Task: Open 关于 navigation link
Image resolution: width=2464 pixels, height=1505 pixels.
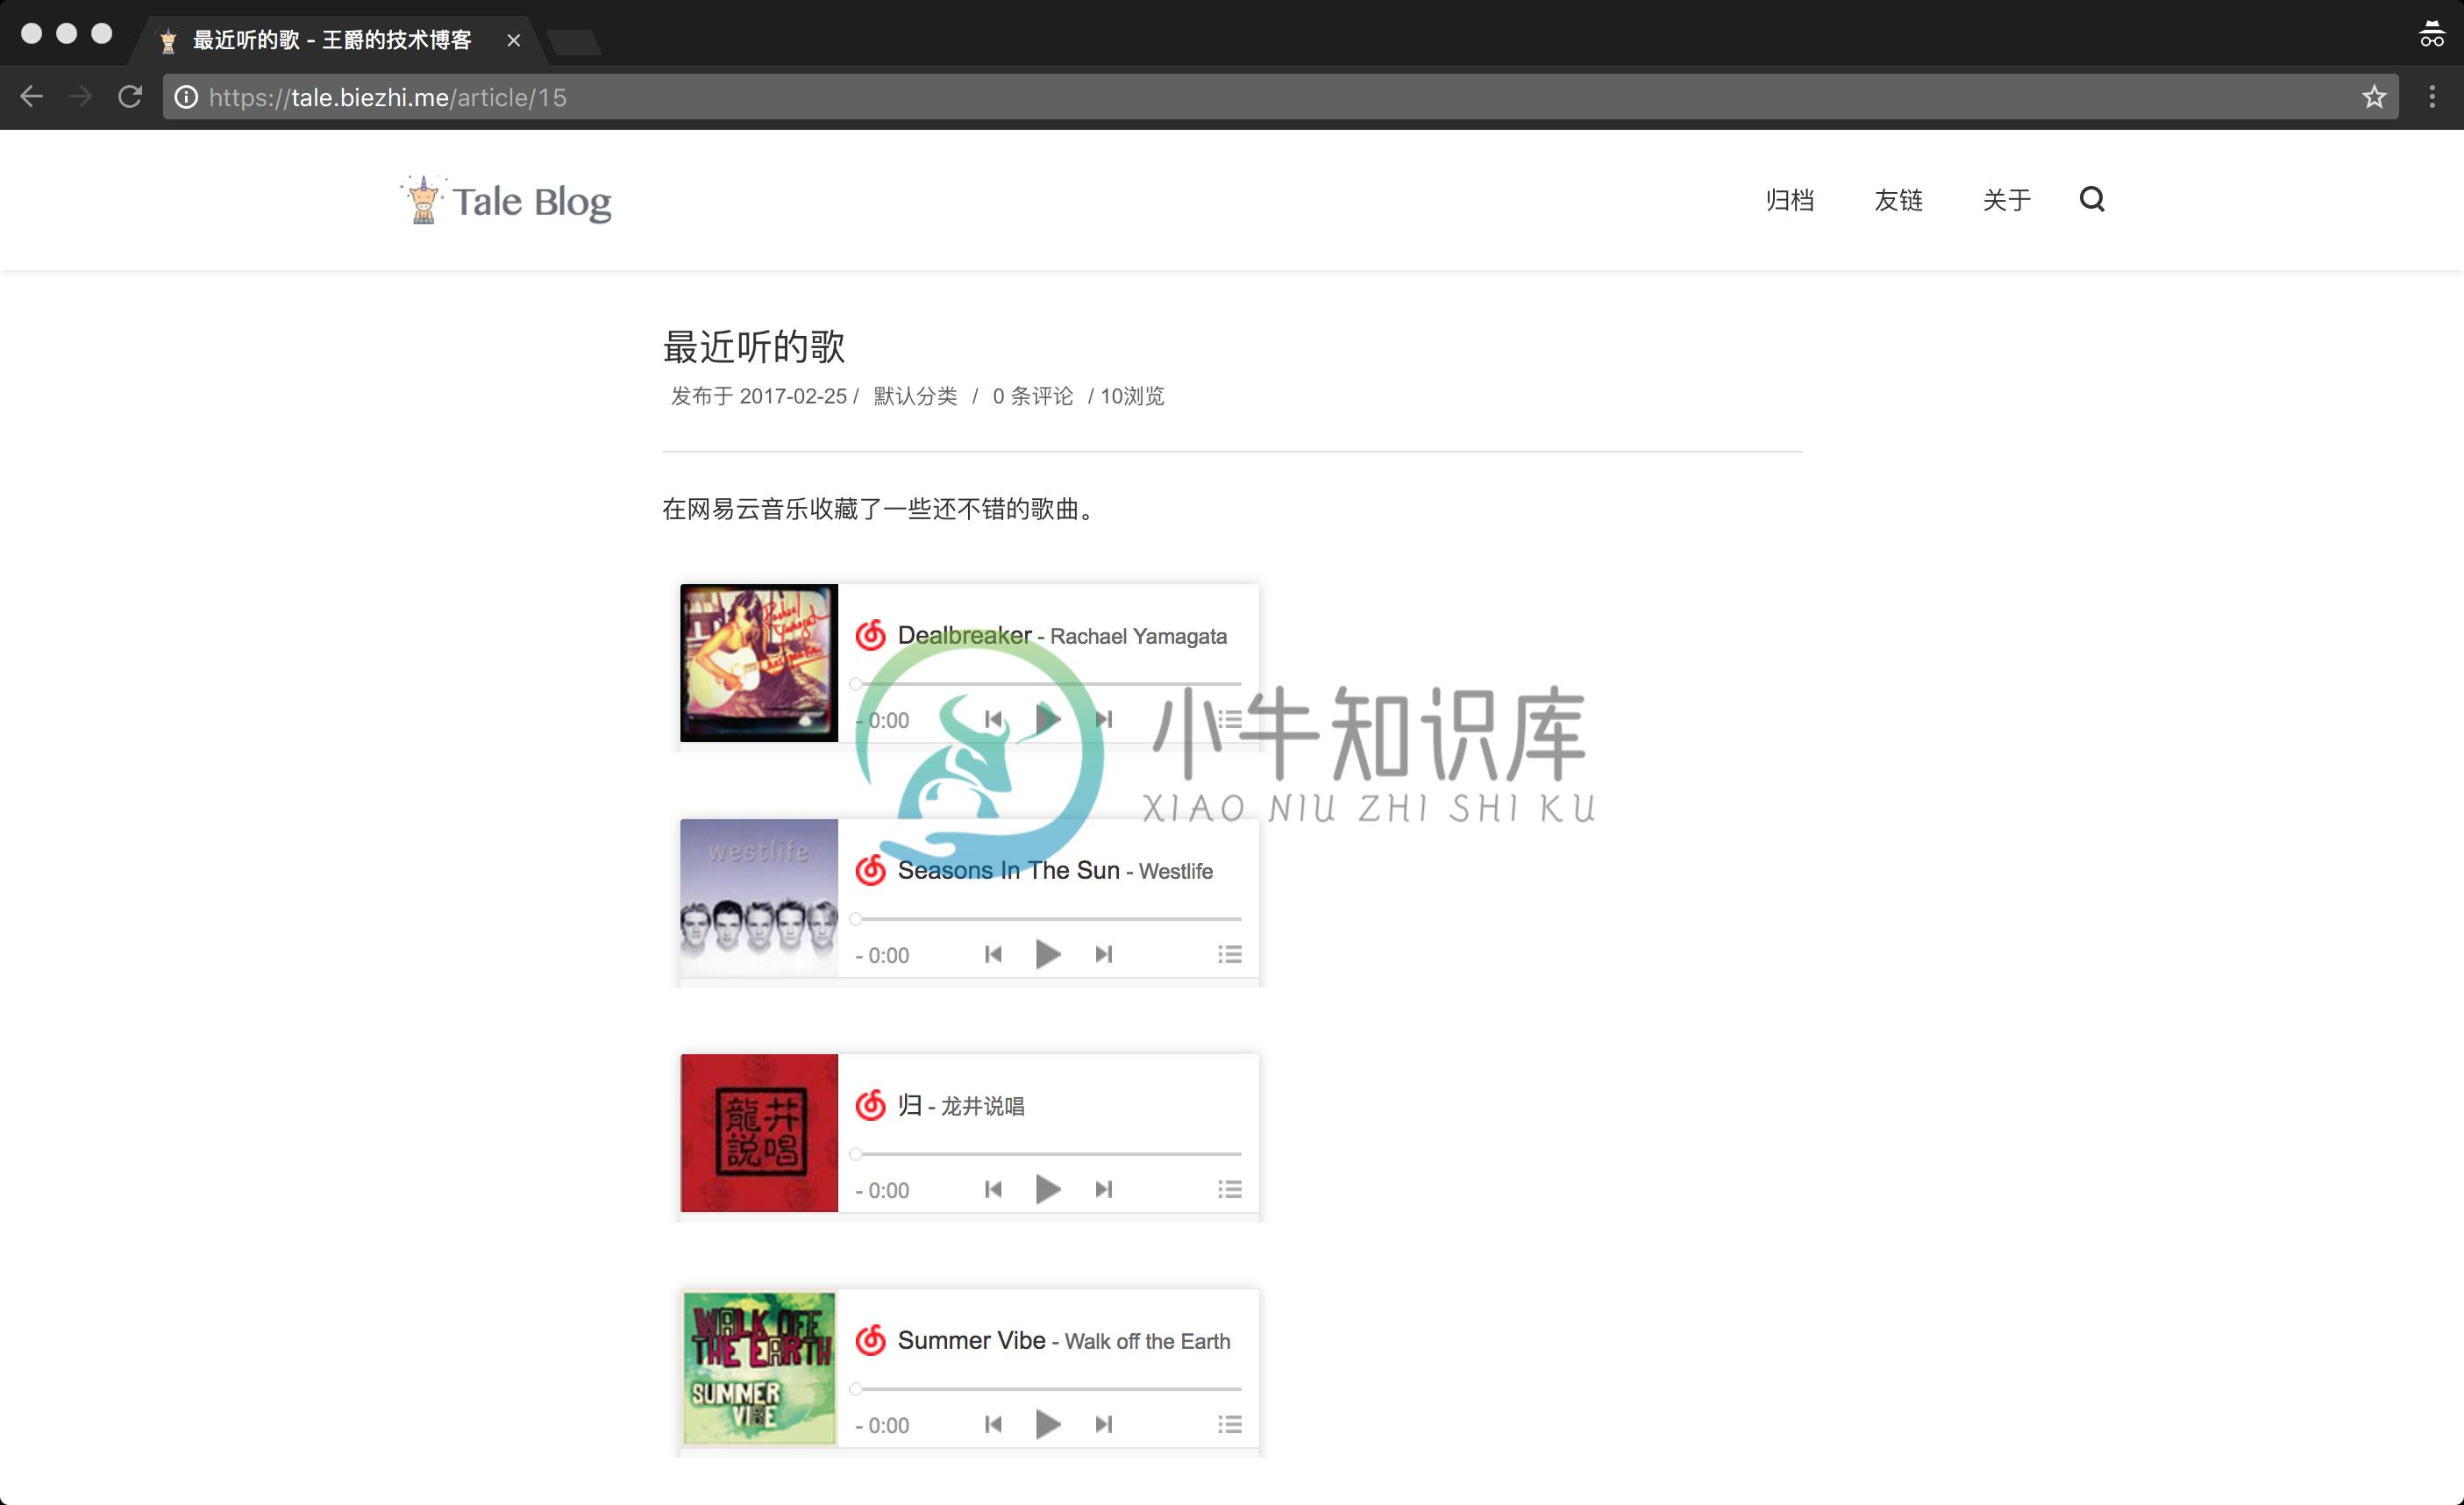Action: 2007,200
